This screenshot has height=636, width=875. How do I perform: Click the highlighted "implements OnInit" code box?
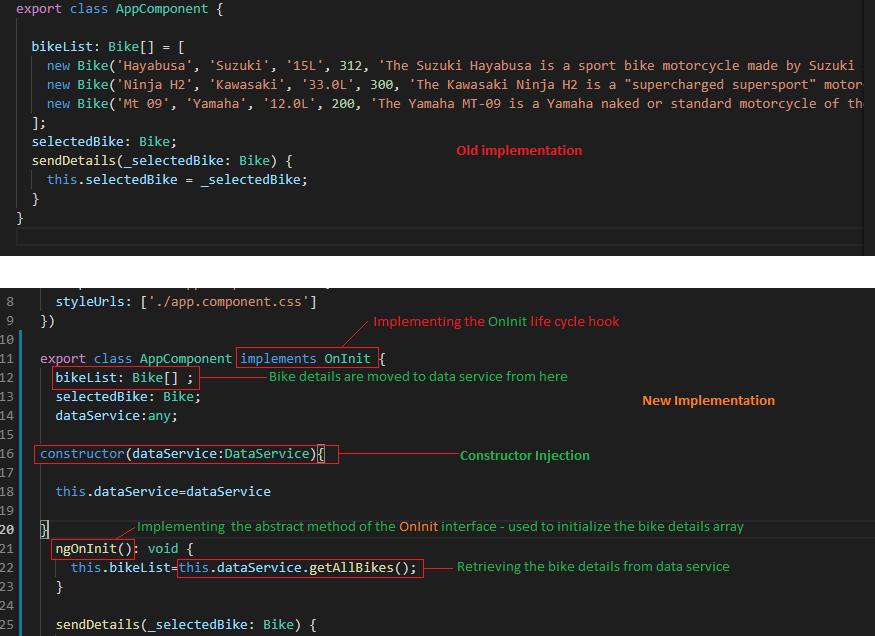tap(307, 358)
